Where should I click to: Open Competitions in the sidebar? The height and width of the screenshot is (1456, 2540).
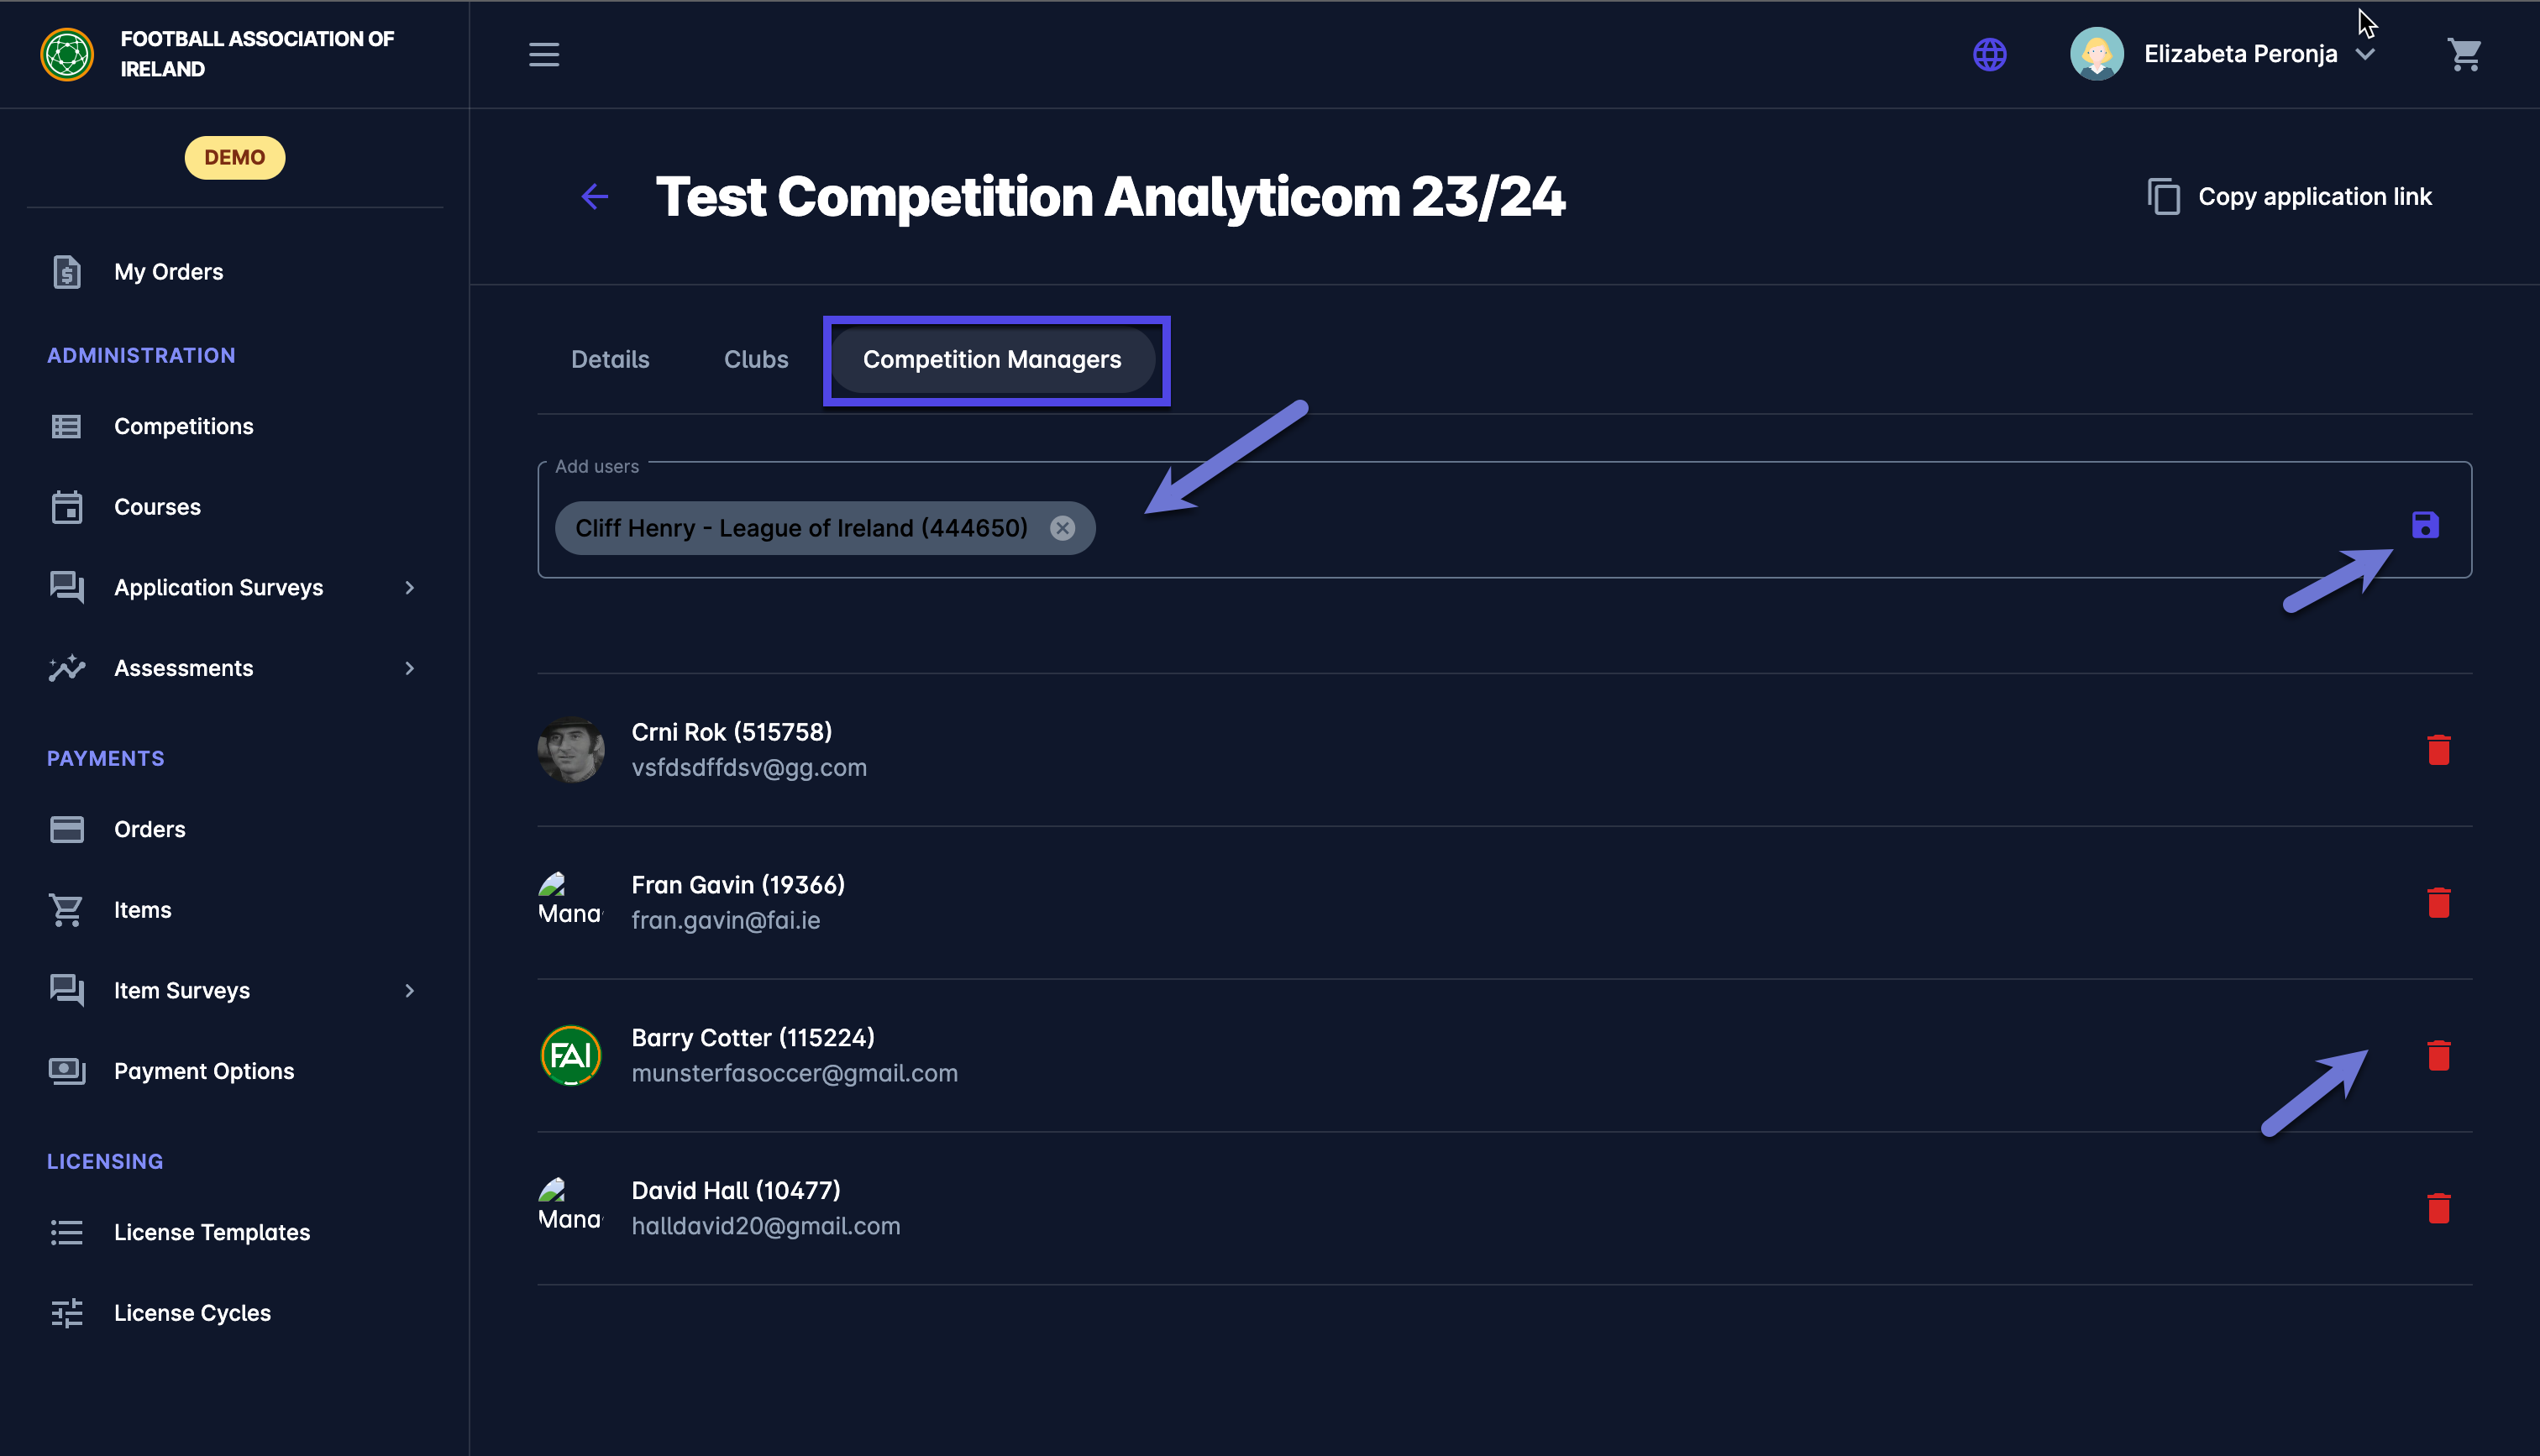coord(184,427)
